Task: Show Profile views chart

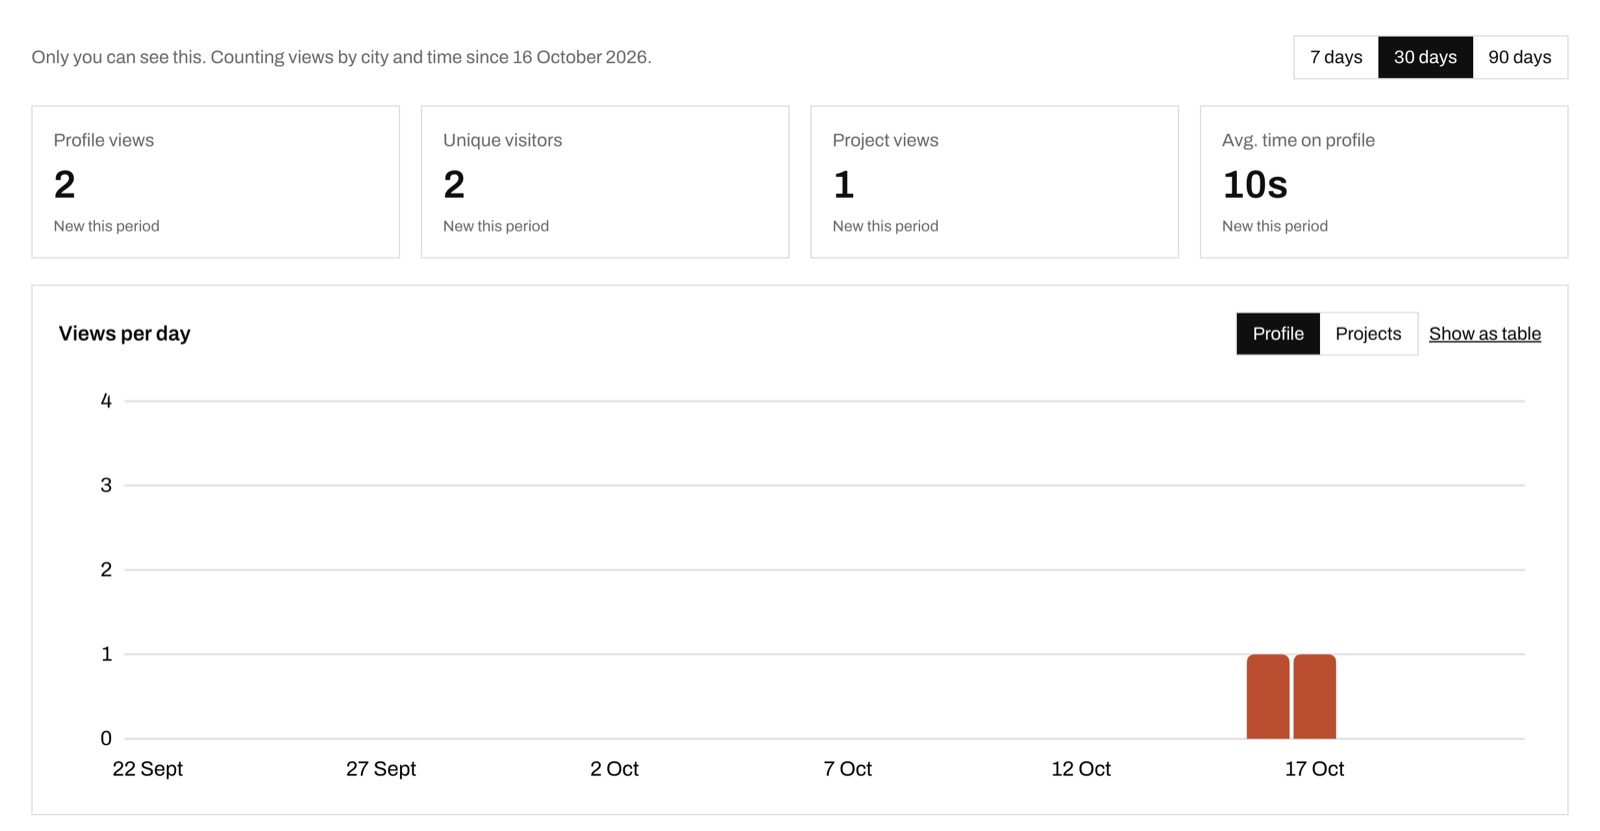Action: tap(1278, 334)
